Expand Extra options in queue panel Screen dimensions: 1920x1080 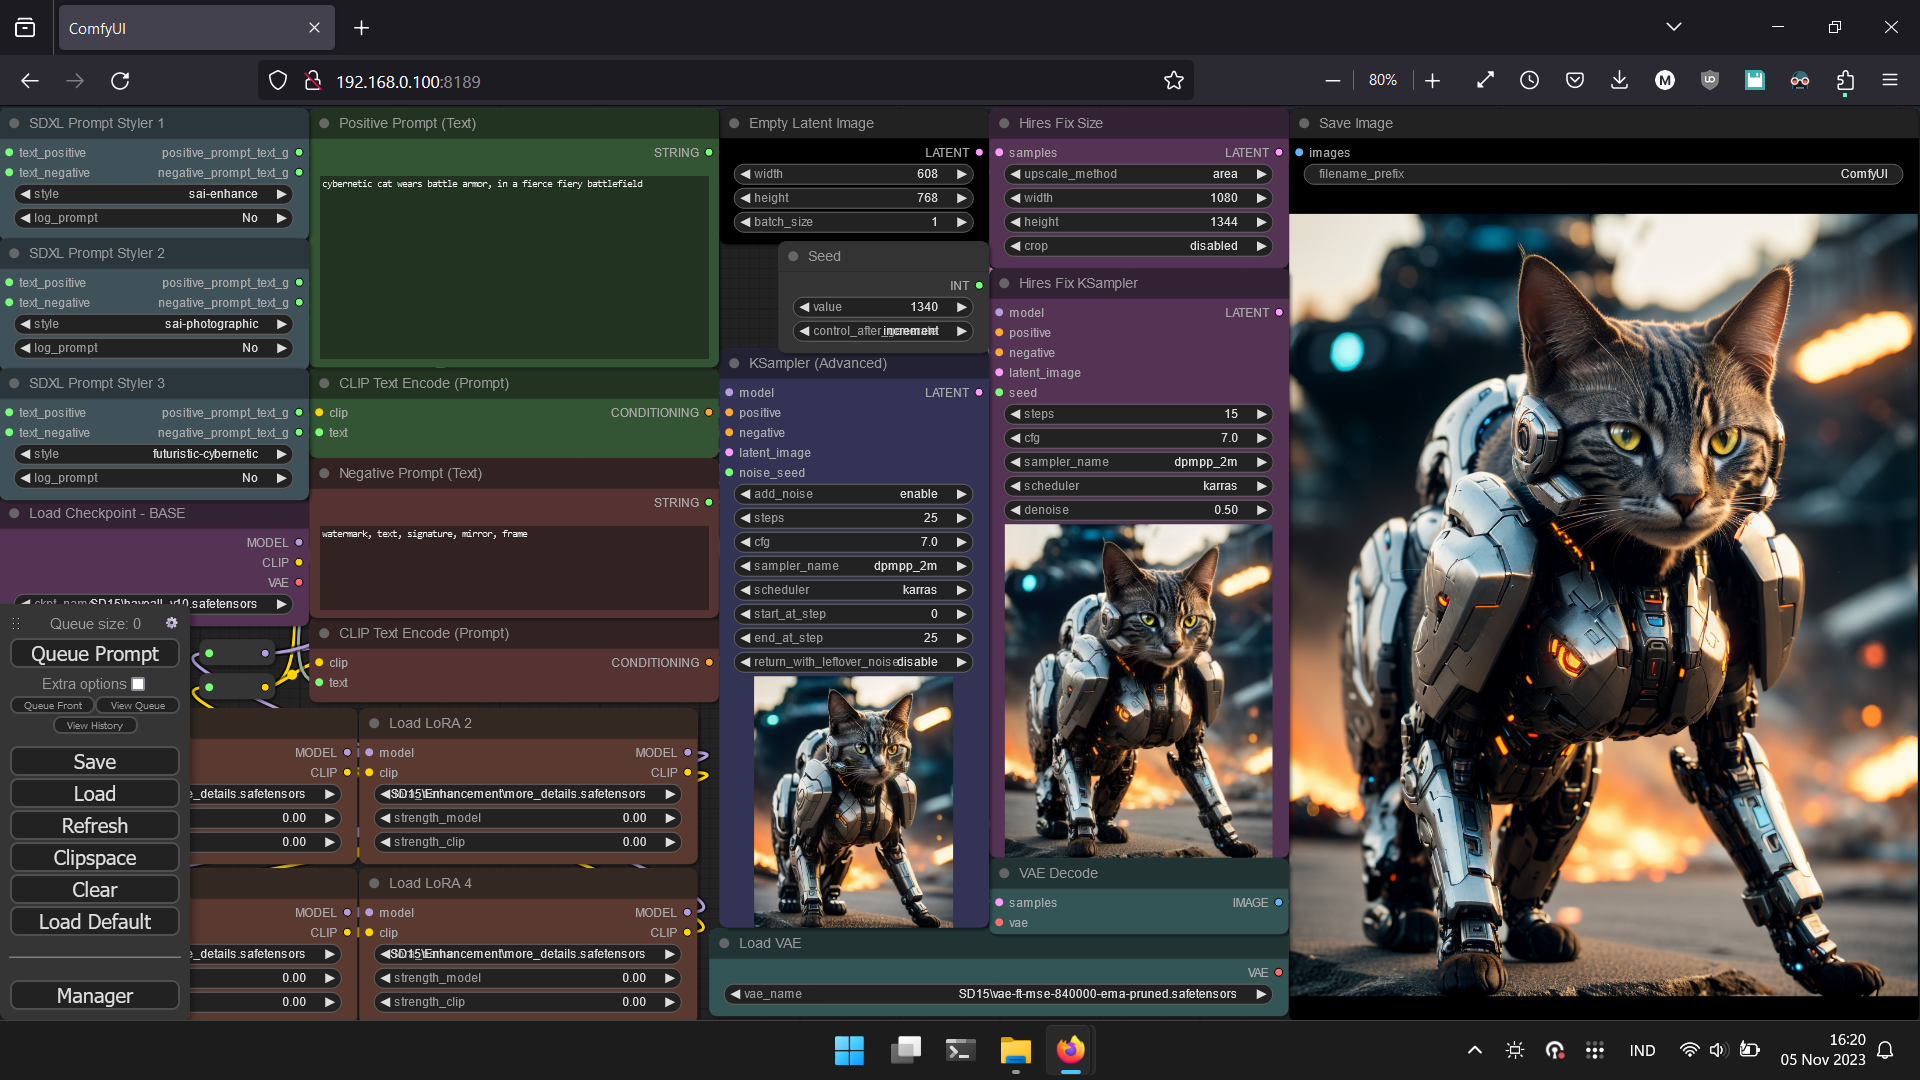pyautogui.click(x=137, y=683)
